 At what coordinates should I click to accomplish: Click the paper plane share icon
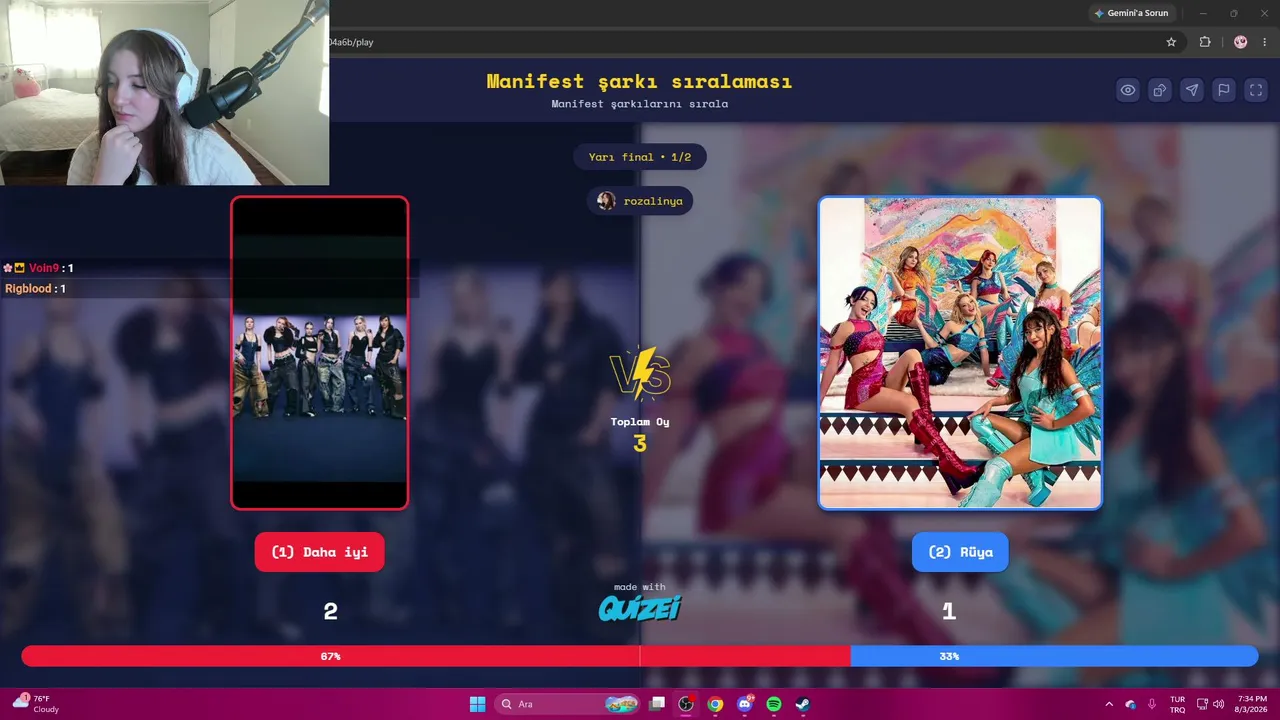1192,90
